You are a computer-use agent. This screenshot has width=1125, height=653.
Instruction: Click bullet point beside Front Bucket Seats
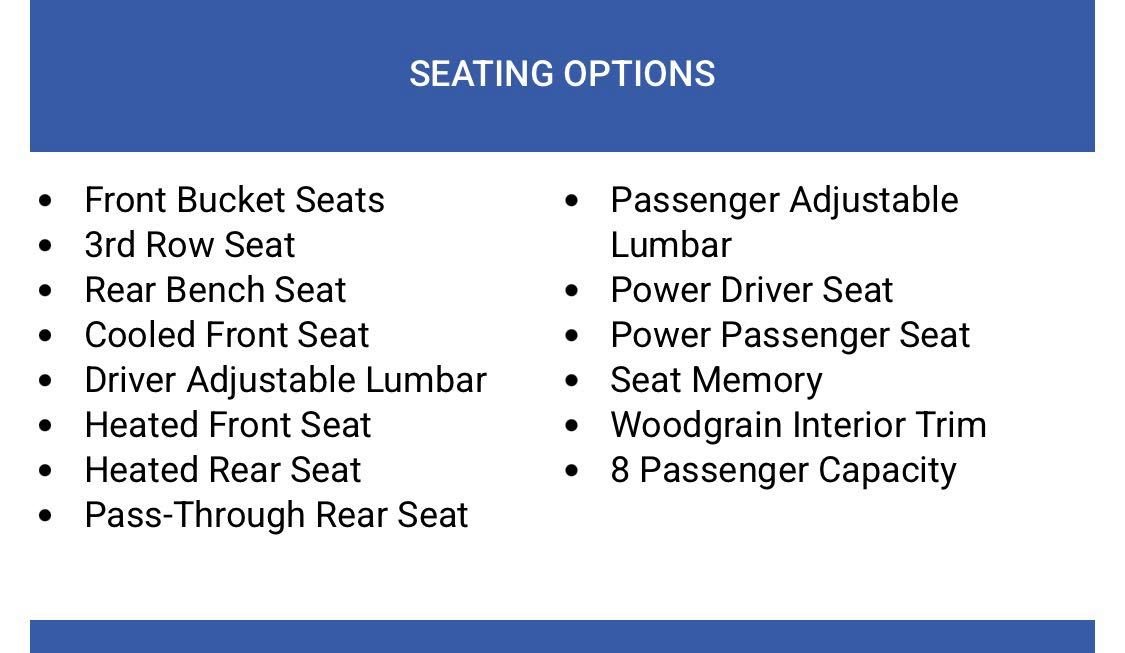pos(45,201)
